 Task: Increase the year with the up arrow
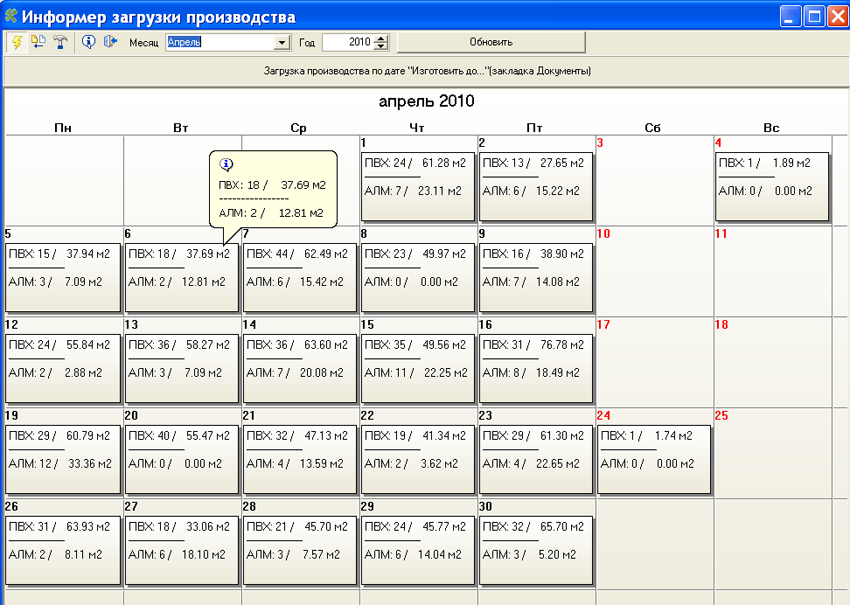point(380,38)
